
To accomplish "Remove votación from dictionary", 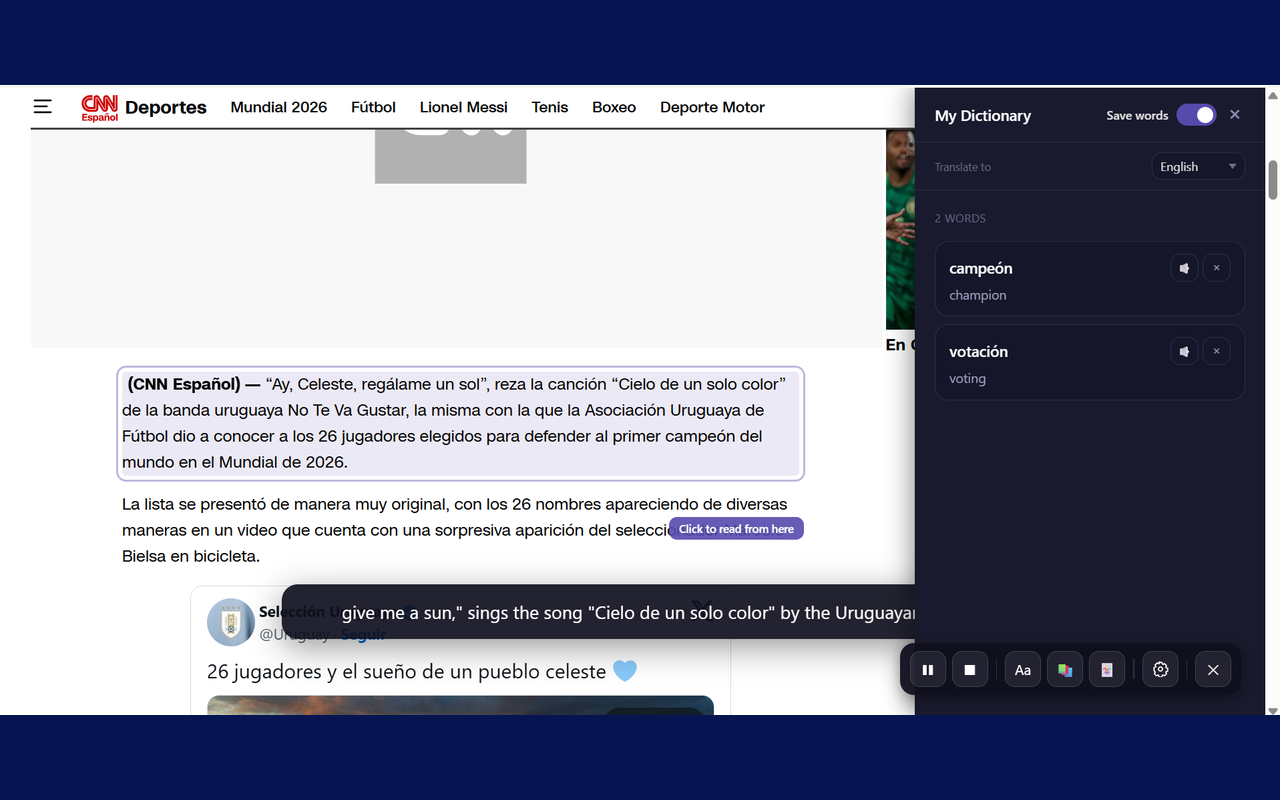I will [1216, 351].
